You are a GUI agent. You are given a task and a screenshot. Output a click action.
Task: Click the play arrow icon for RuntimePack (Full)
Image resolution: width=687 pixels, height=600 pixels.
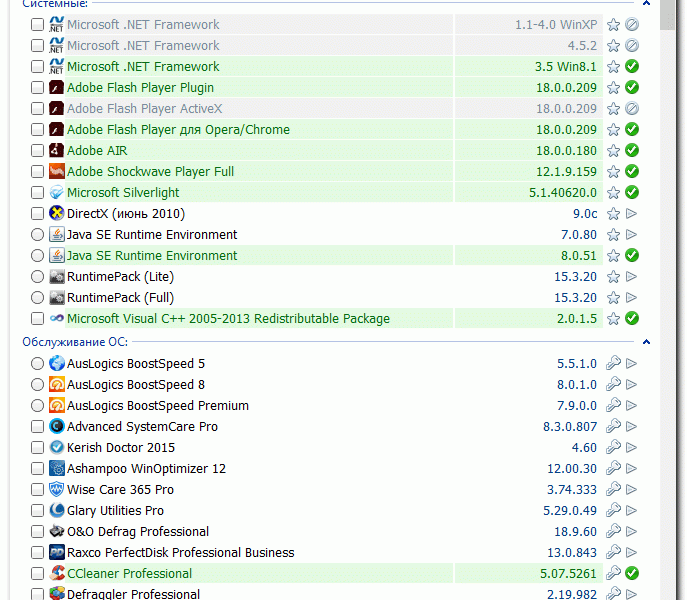(631, 298)
